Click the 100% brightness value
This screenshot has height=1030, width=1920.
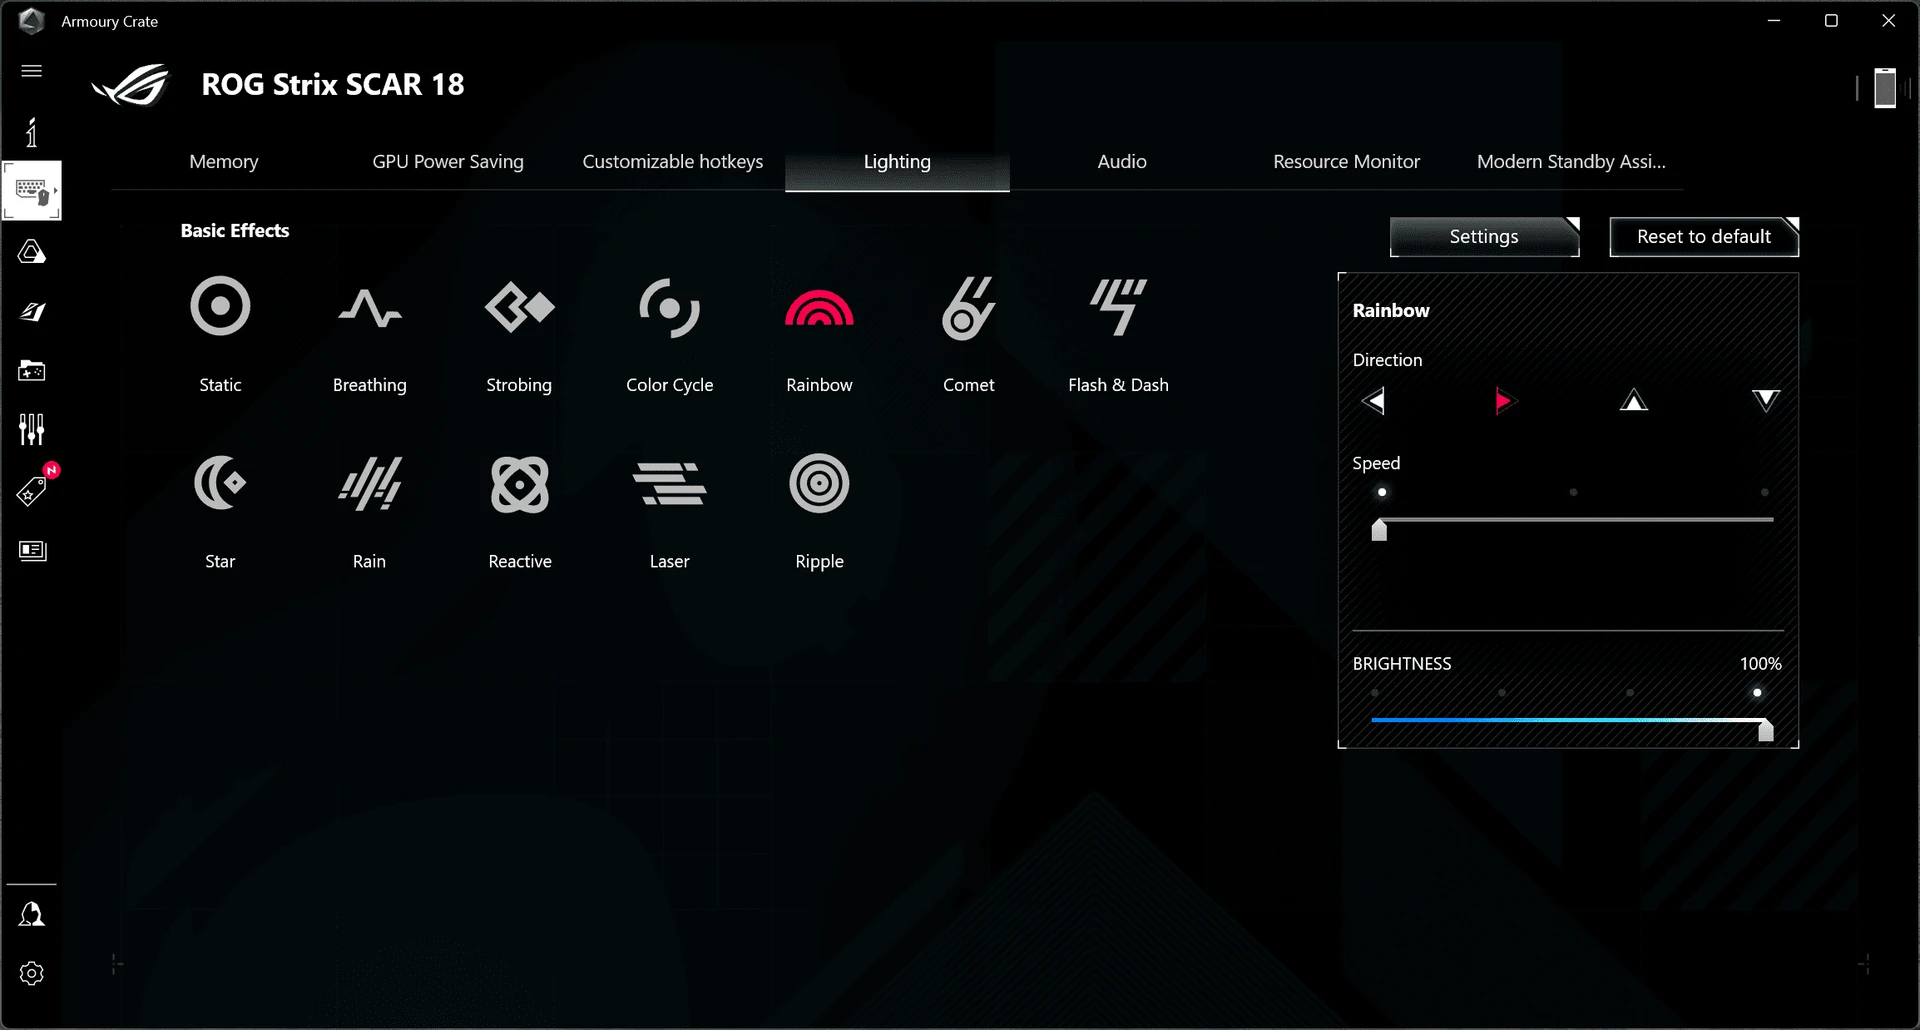pyautogui.click(x=1760, y=664)
